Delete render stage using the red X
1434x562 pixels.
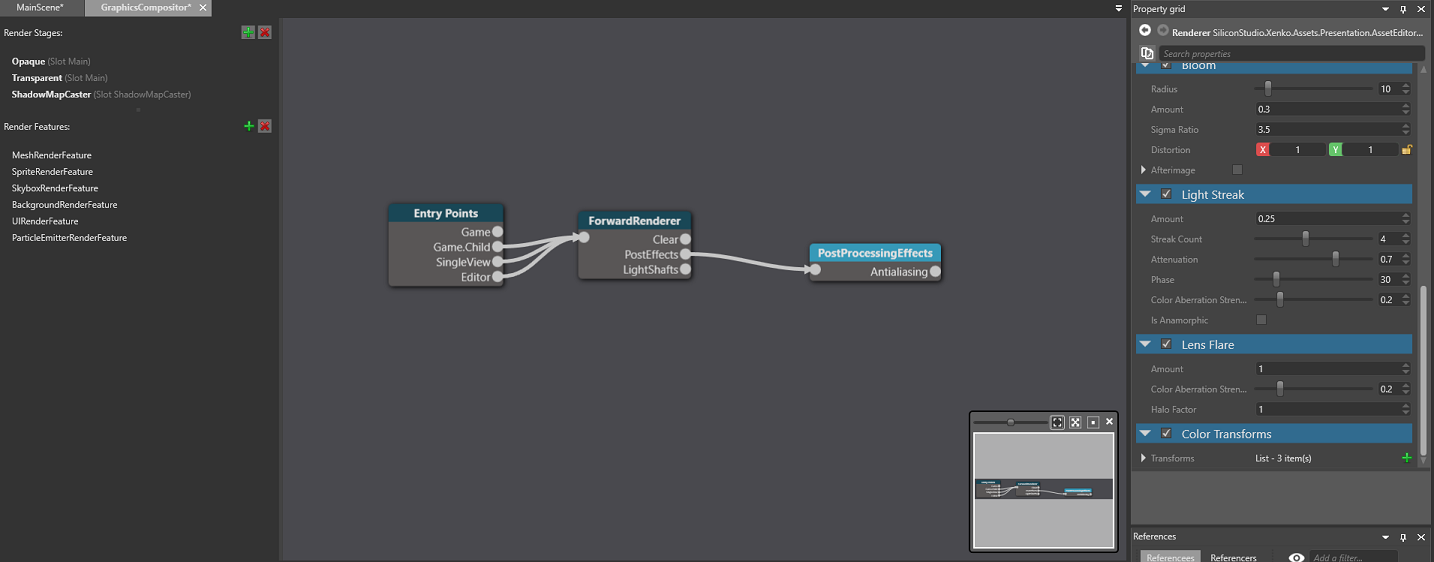pyautogui.click(x=265, y=33)
